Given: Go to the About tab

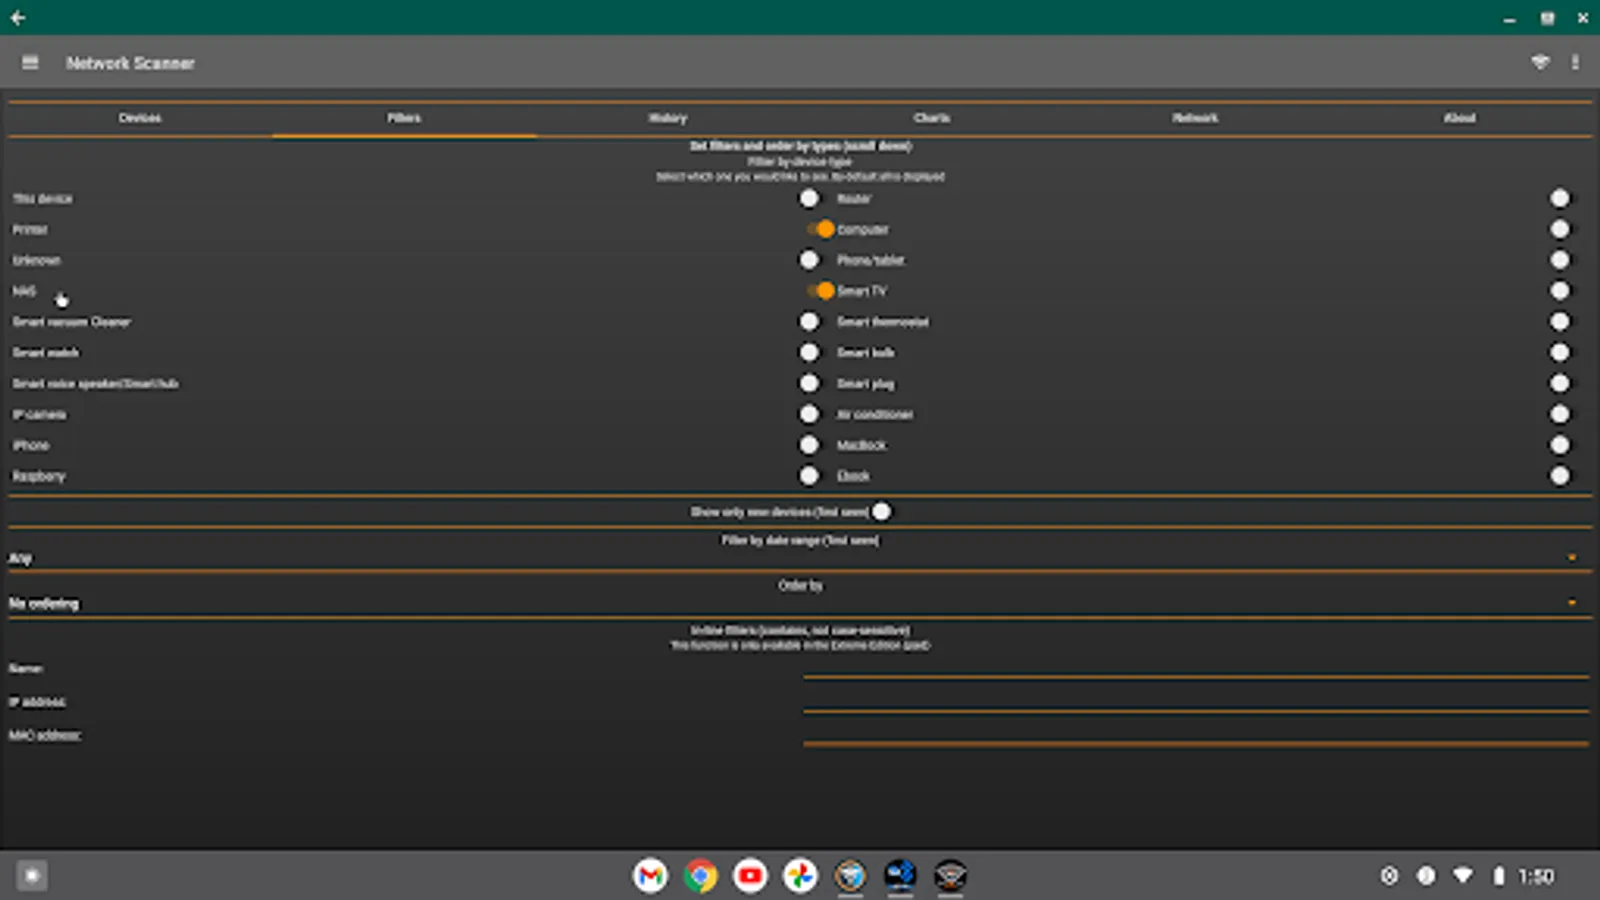Looking at the screenshot, I should [1460, 118].
